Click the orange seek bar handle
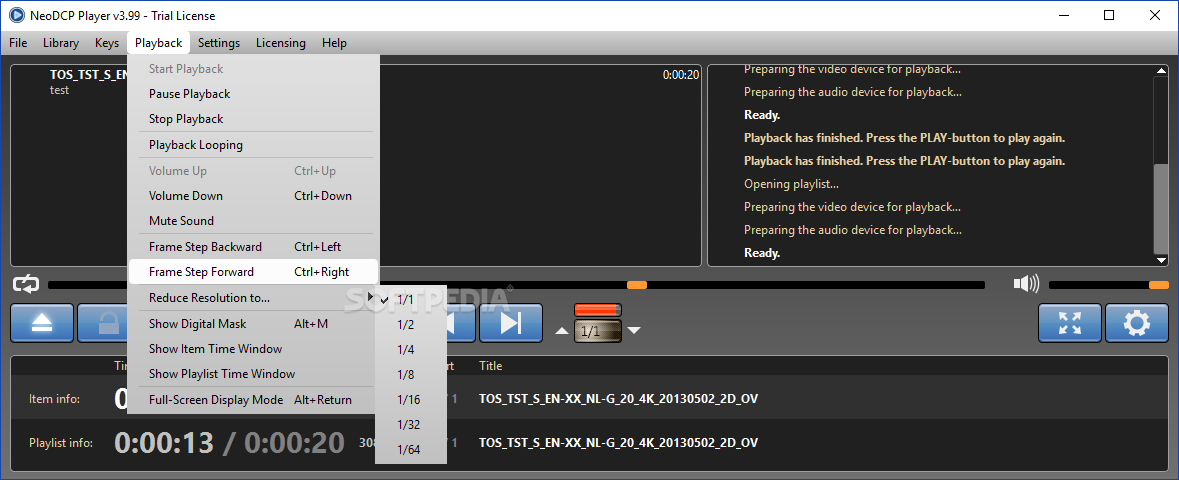This screenshot has width=1179, height=480. click(637, 284)
